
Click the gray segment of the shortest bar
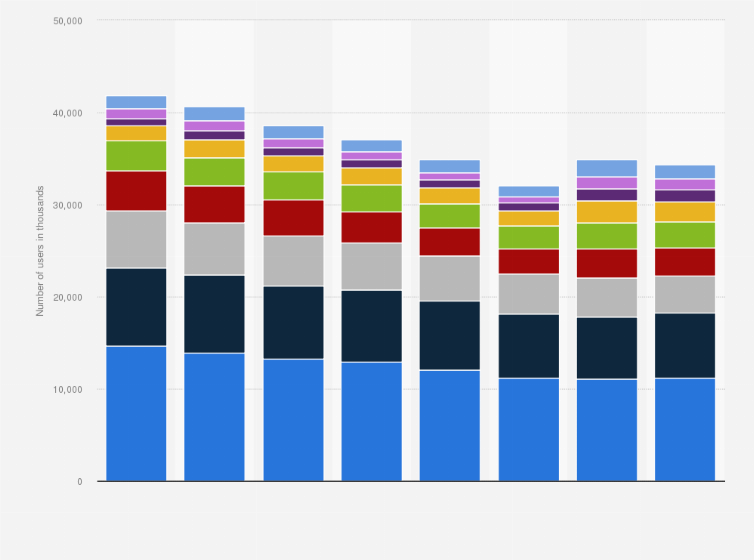(x=528, y=294)
